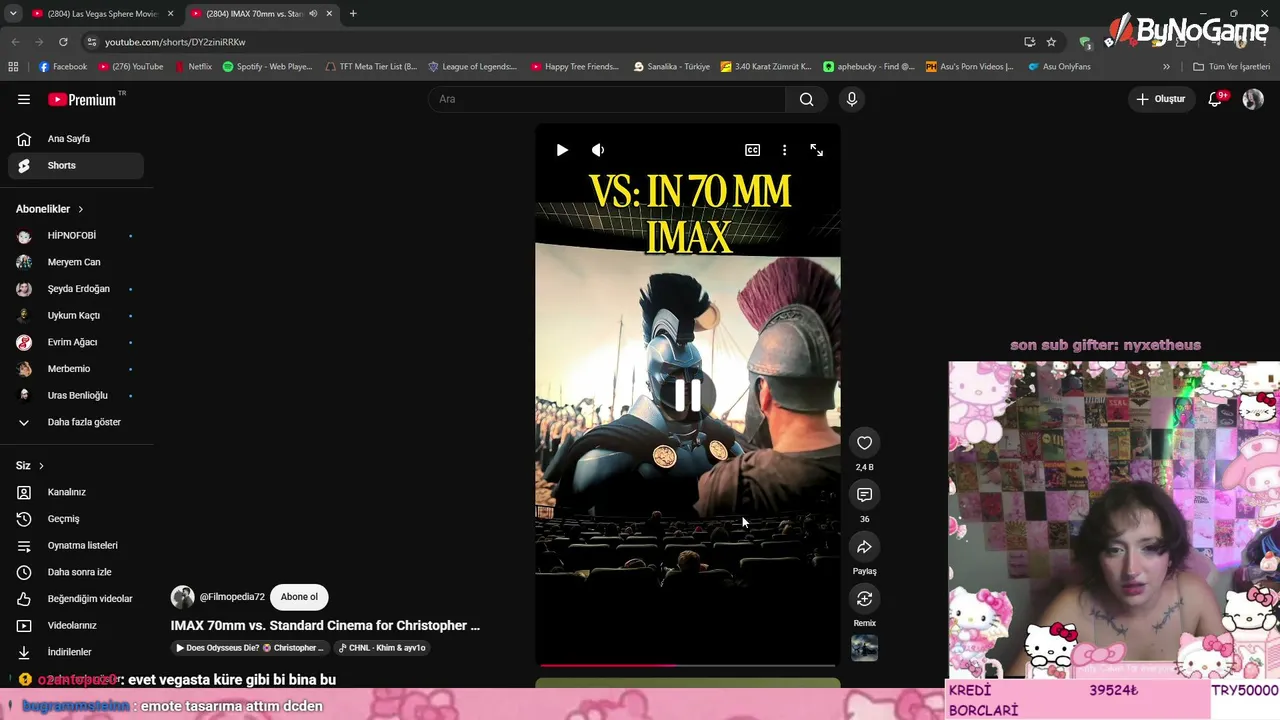
Task: Open the tab search dropdown
Action: [x=13, y=14]
